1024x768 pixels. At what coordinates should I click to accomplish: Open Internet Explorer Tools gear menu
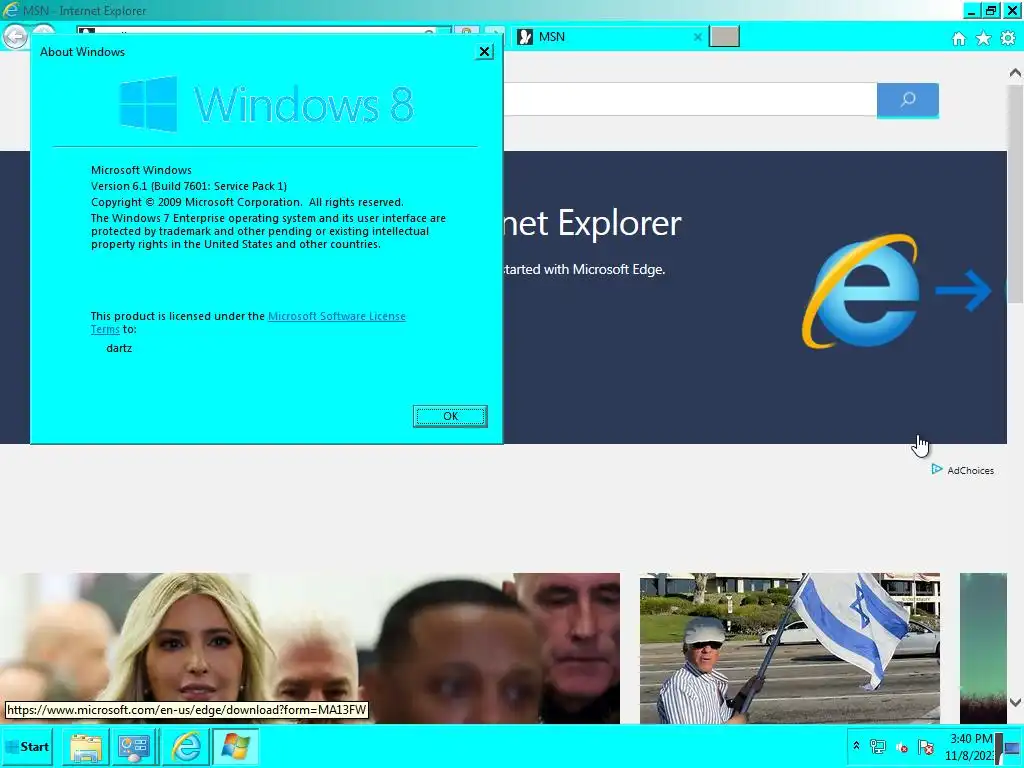coord(1008,39)
